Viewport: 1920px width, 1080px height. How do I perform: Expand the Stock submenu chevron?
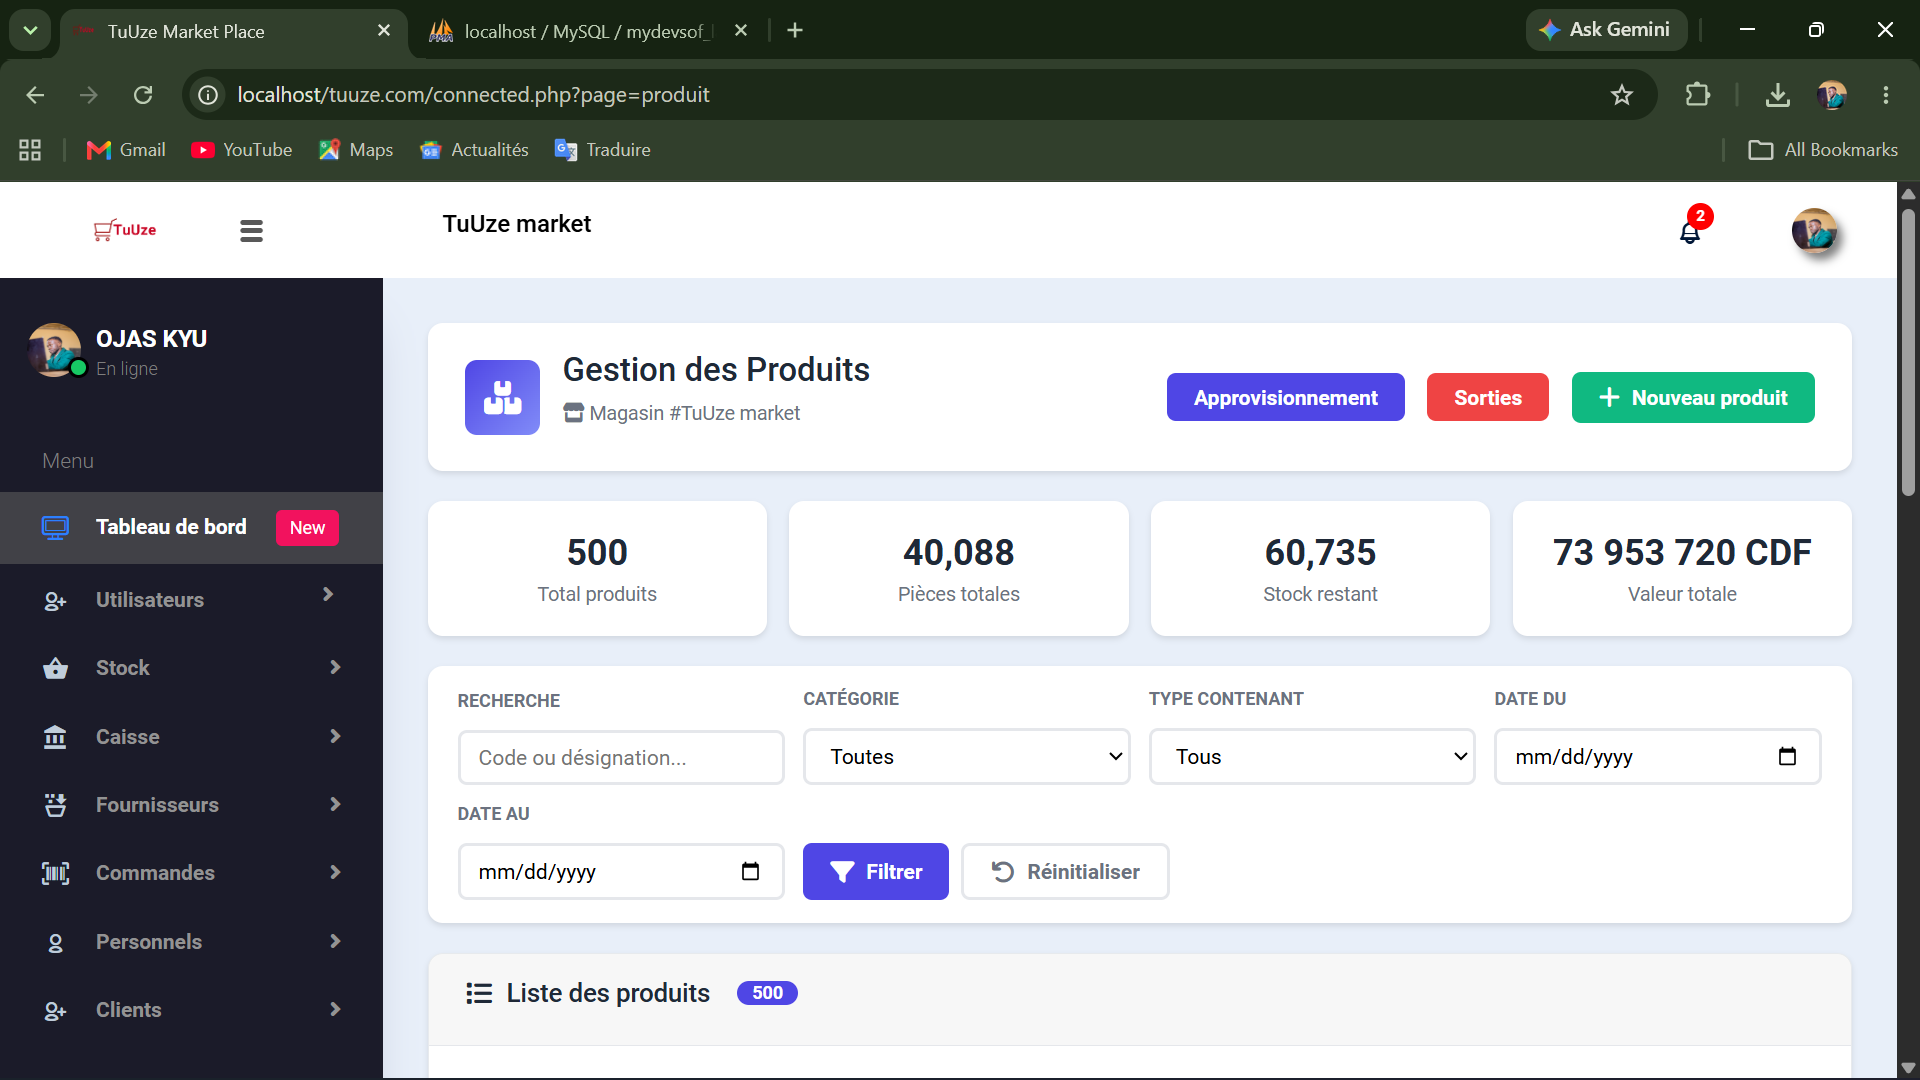tap(335, 667)
